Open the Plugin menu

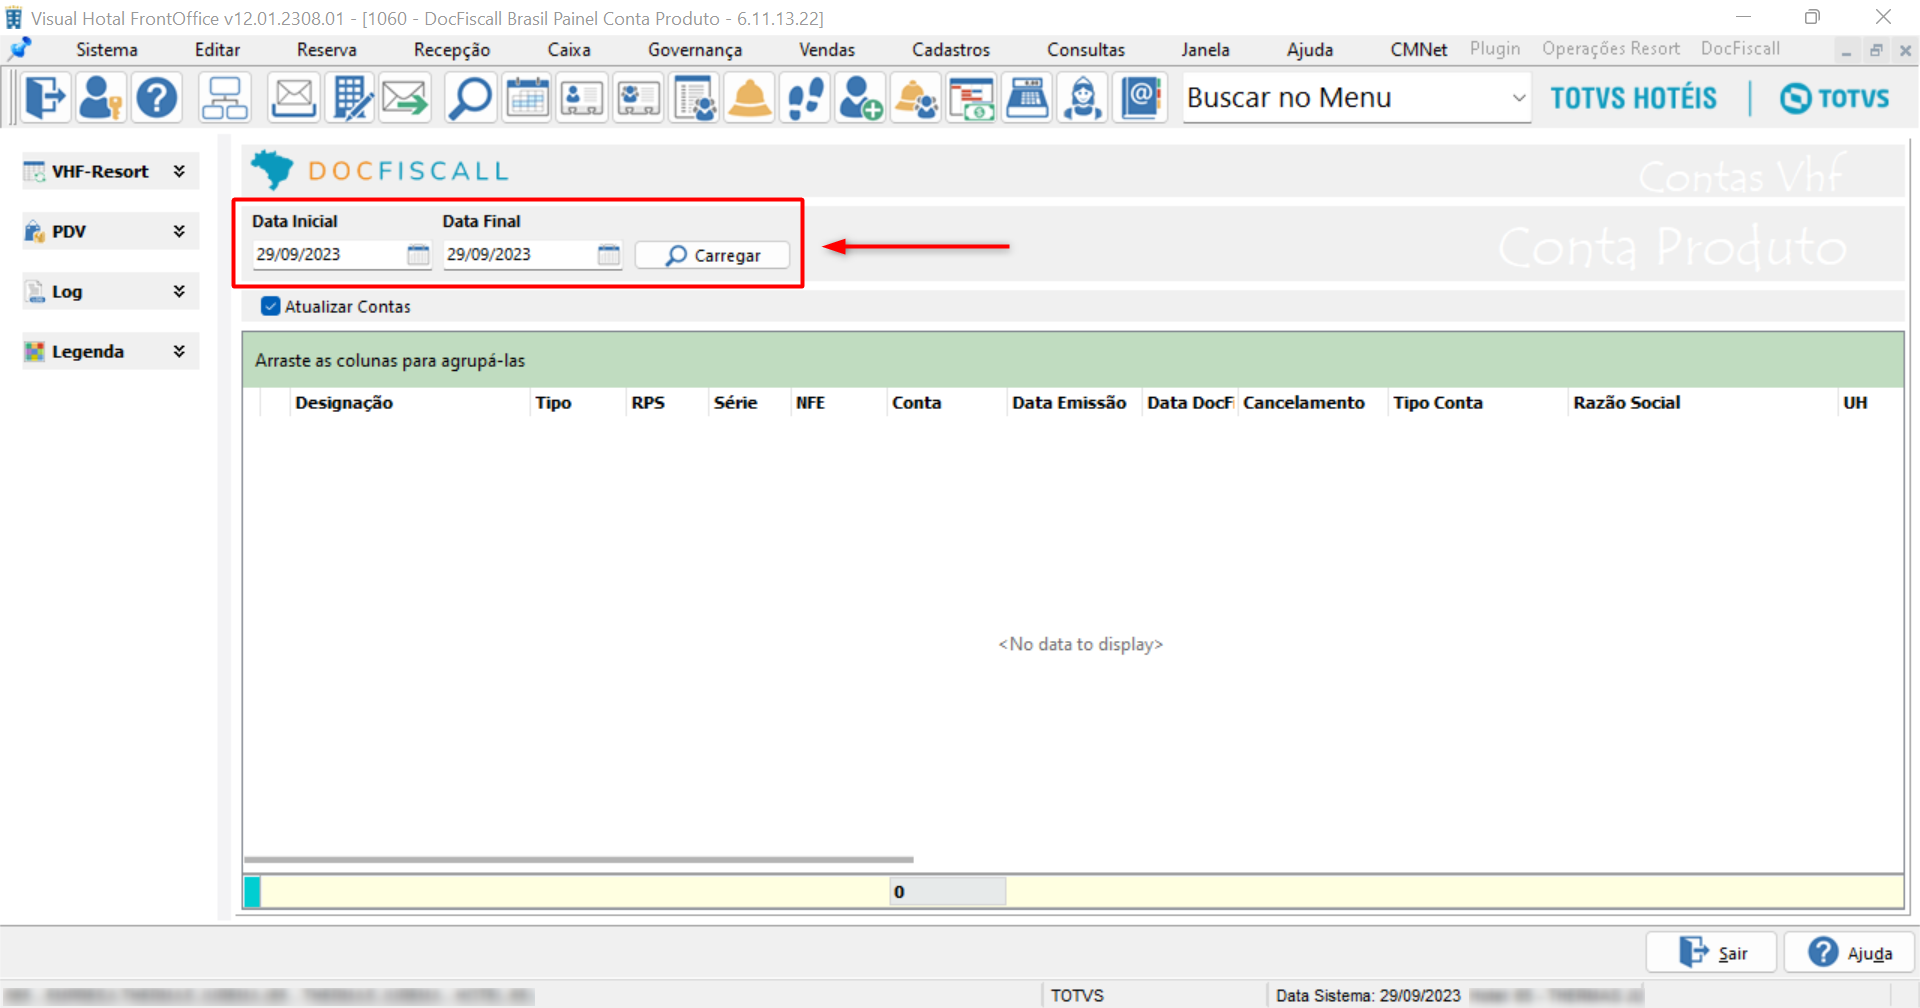click(1495, 48)
